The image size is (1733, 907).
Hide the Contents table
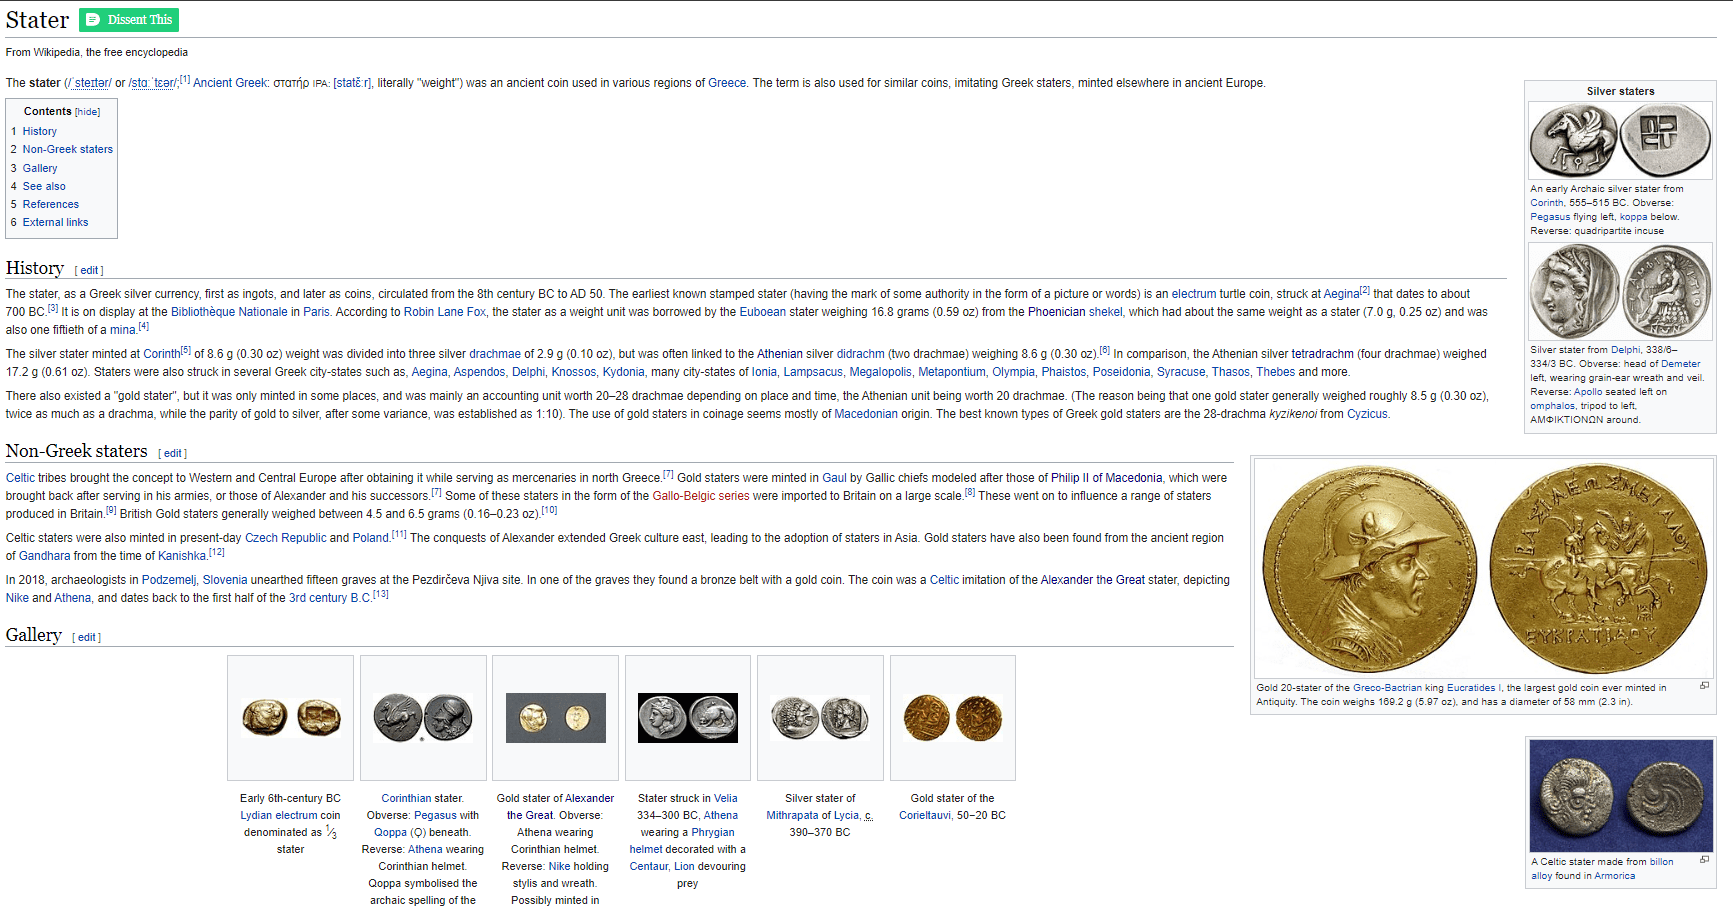pyautogui.click(x=88, y=112)
